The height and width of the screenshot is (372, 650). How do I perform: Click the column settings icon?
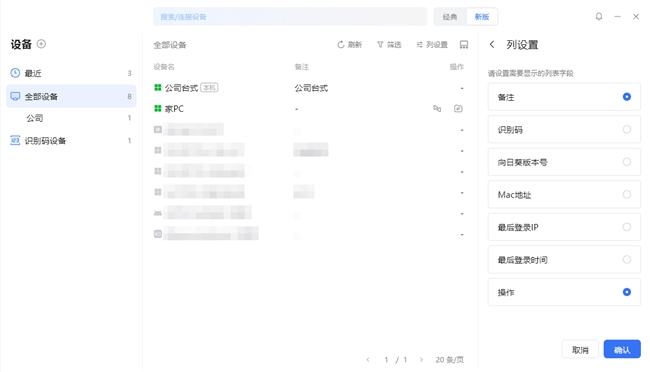pos(420,45)
